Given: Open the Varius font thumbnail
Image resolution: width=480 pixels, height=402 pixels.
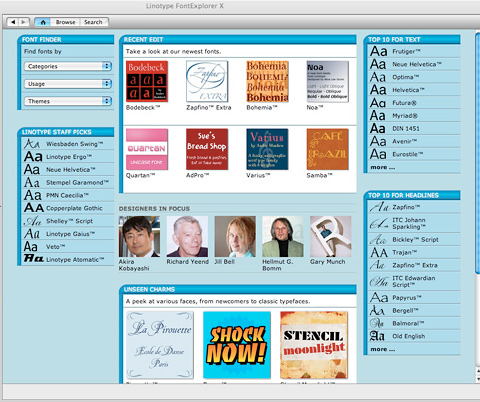Looking at the screenshot, I should [x=267, y=149].
